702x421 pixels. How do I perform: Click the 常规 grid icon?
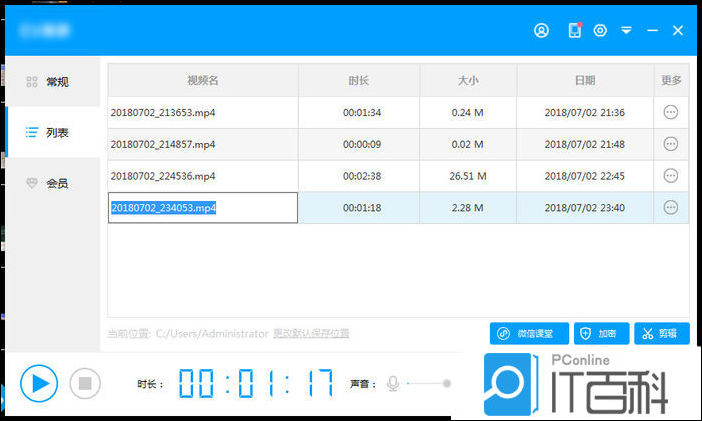tap(32, 82)
